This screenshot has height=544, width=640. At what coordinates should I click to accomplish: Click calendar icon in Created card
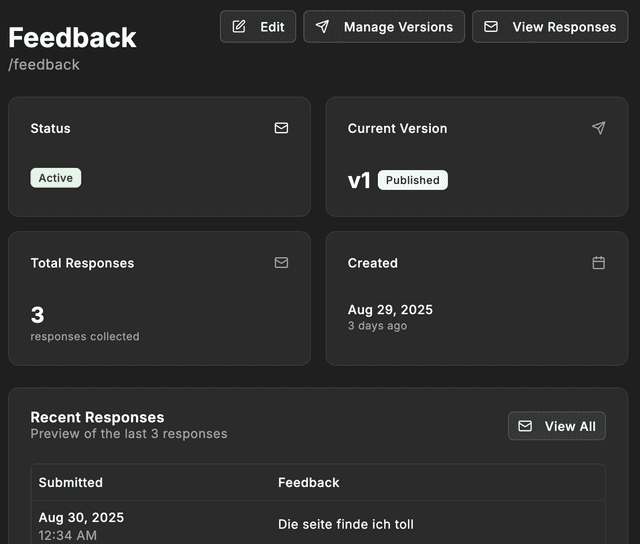coord(599,262)
